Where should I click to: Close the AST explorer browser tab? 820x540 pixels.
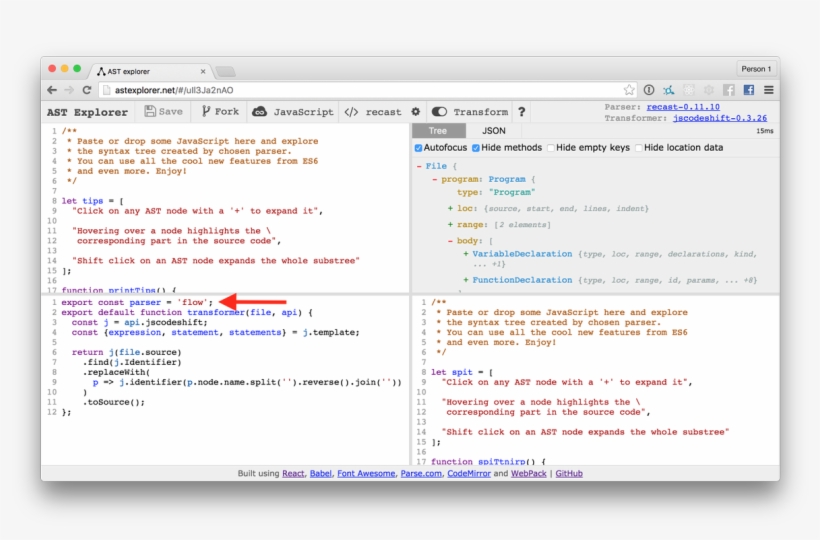pyautogui.click(x=203, y=71)
